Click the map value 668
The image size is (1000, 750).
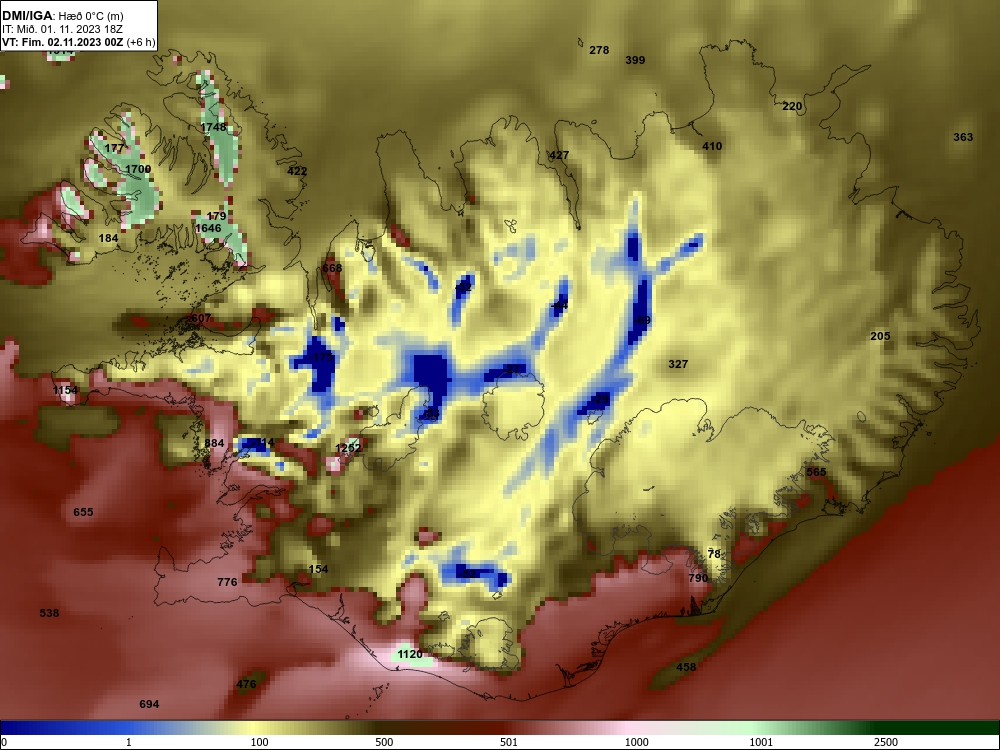pyautogui.click(x=332, y=268)
